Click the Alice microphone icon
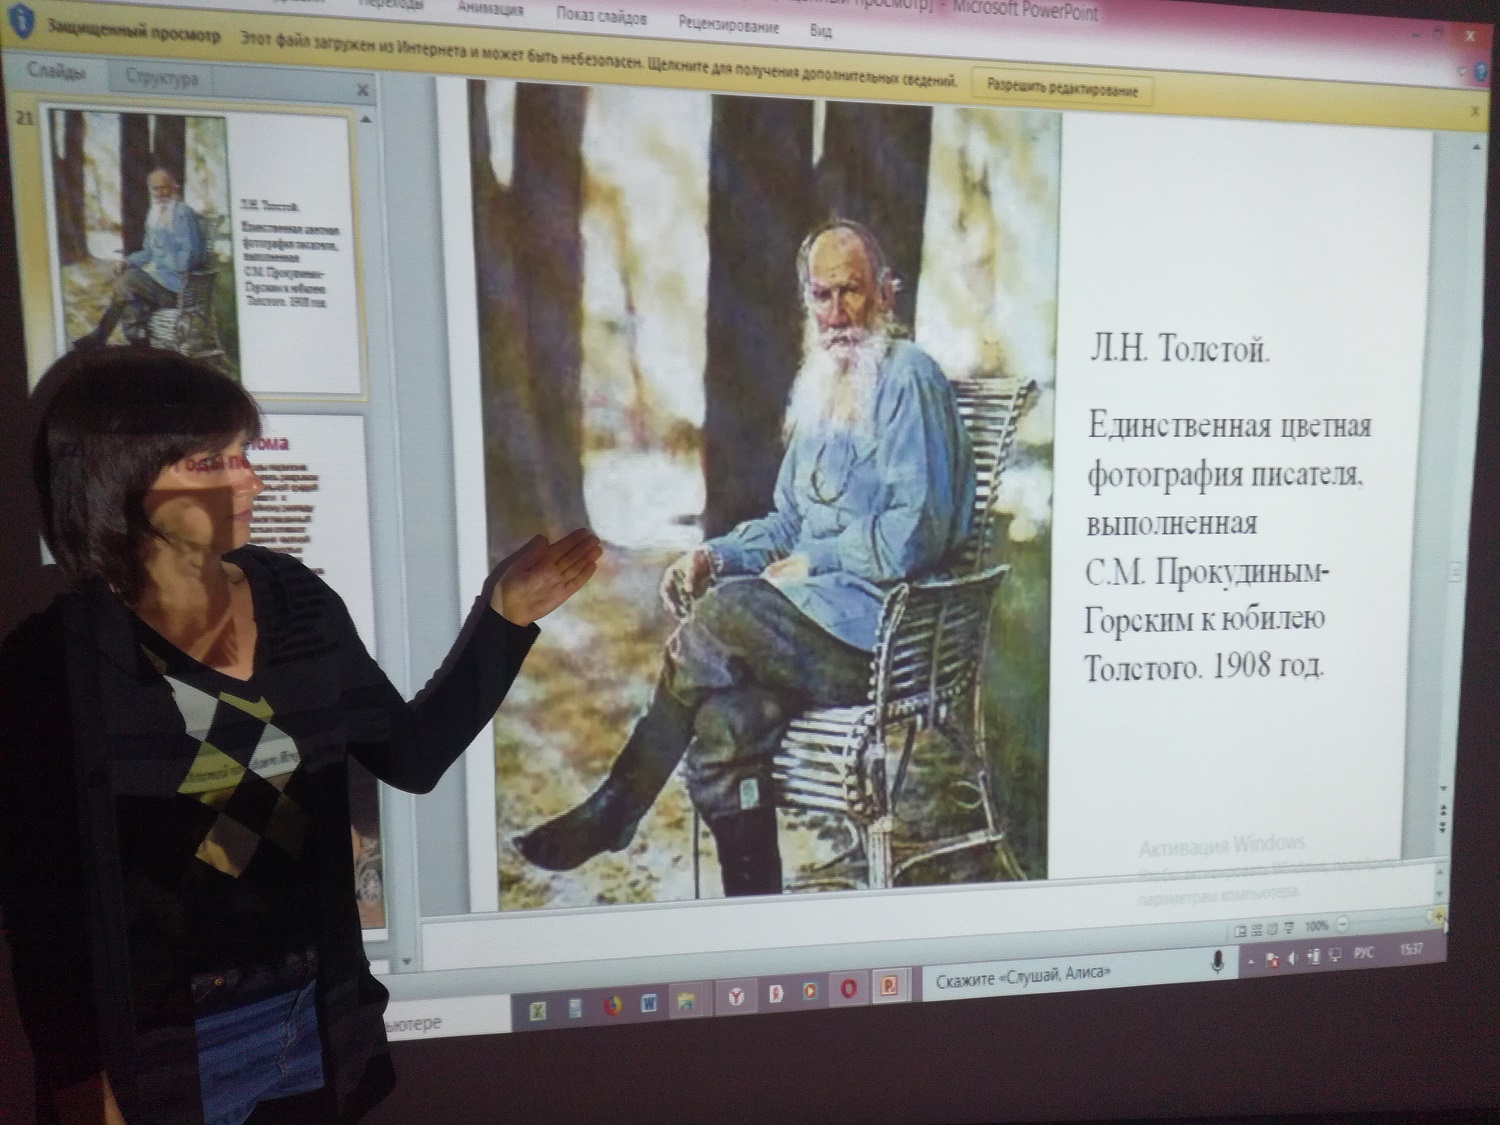 pos(1218,962)
